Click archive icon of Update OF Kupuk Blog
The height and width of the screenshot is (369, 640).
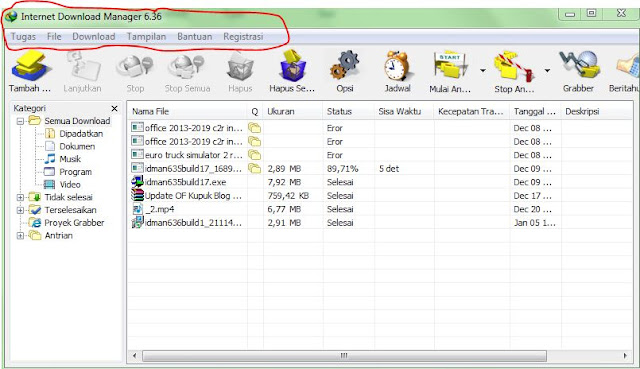click(137, 195)
